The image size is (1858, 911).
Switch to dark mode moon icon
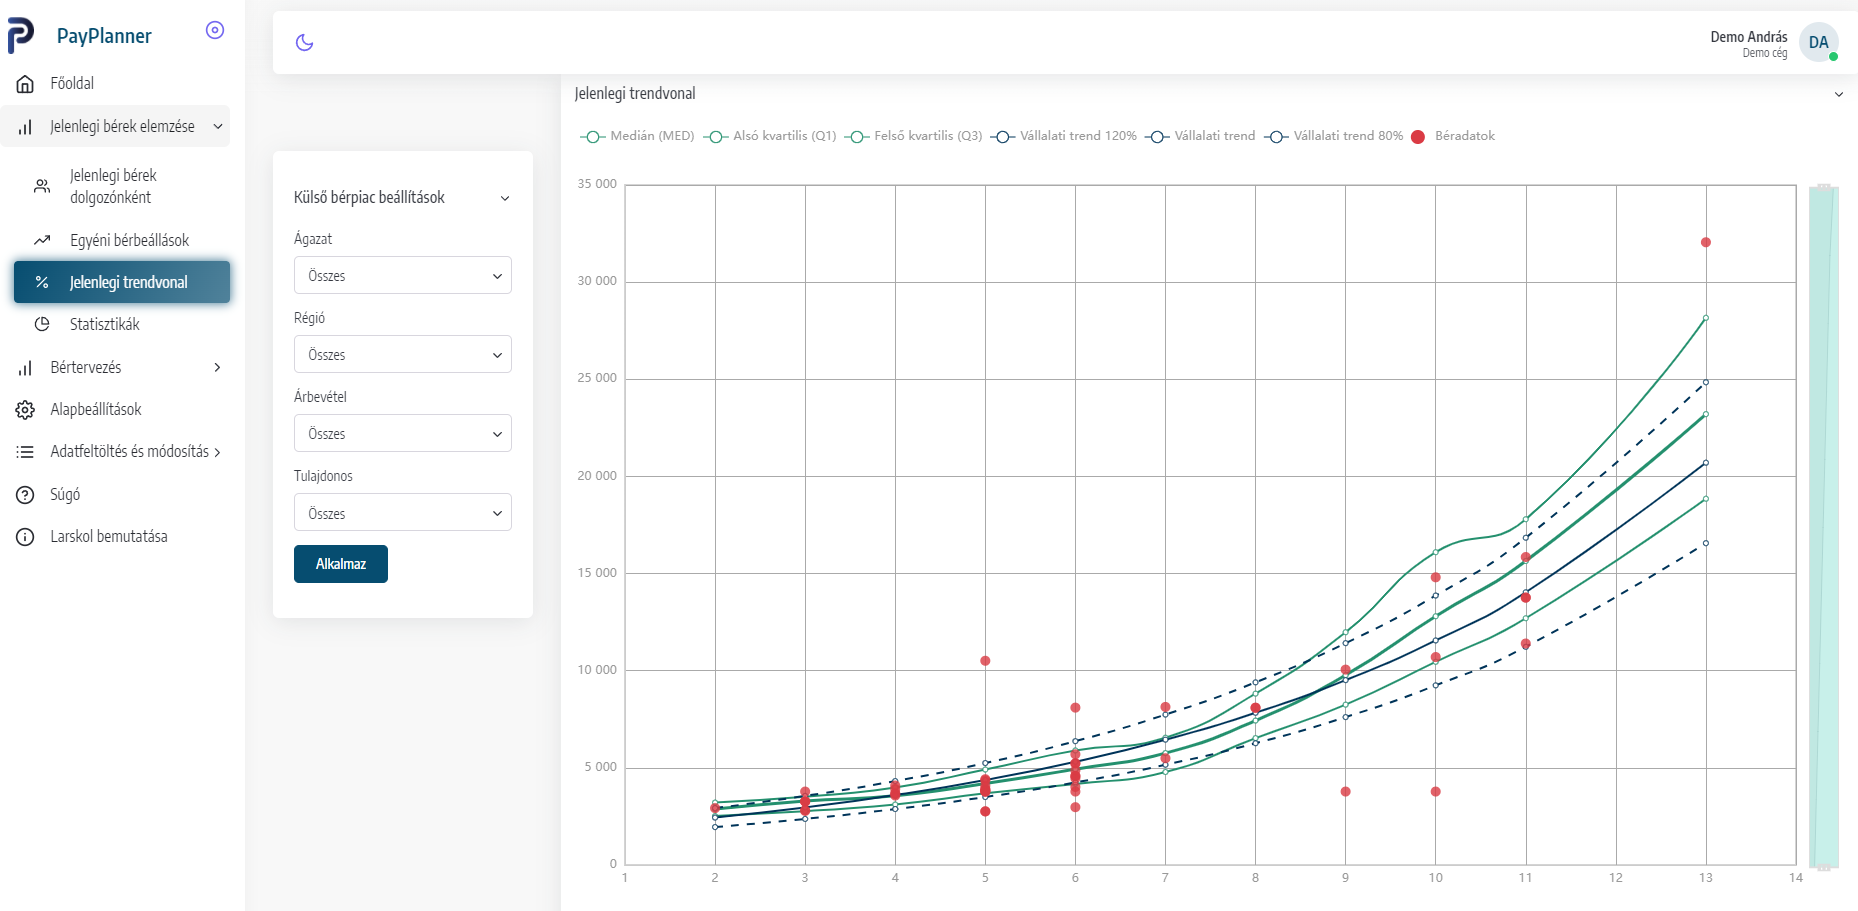pos(305,42)
